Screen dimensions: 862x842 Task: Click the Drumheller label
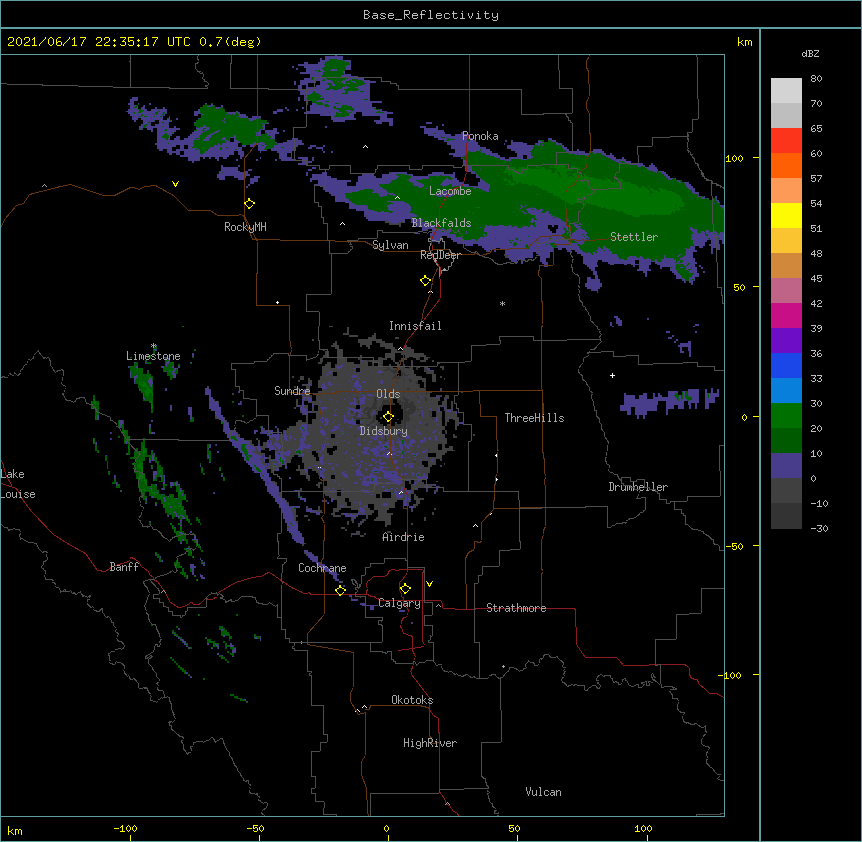pos(638,487)
